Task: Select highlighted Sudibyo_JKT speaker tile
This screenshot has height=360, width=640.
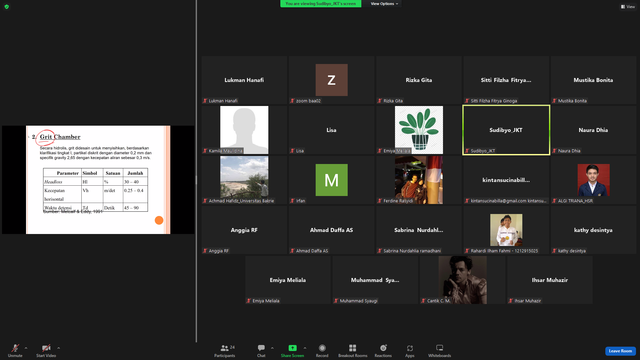Action: pyautogui.click(x=506, y=130)
